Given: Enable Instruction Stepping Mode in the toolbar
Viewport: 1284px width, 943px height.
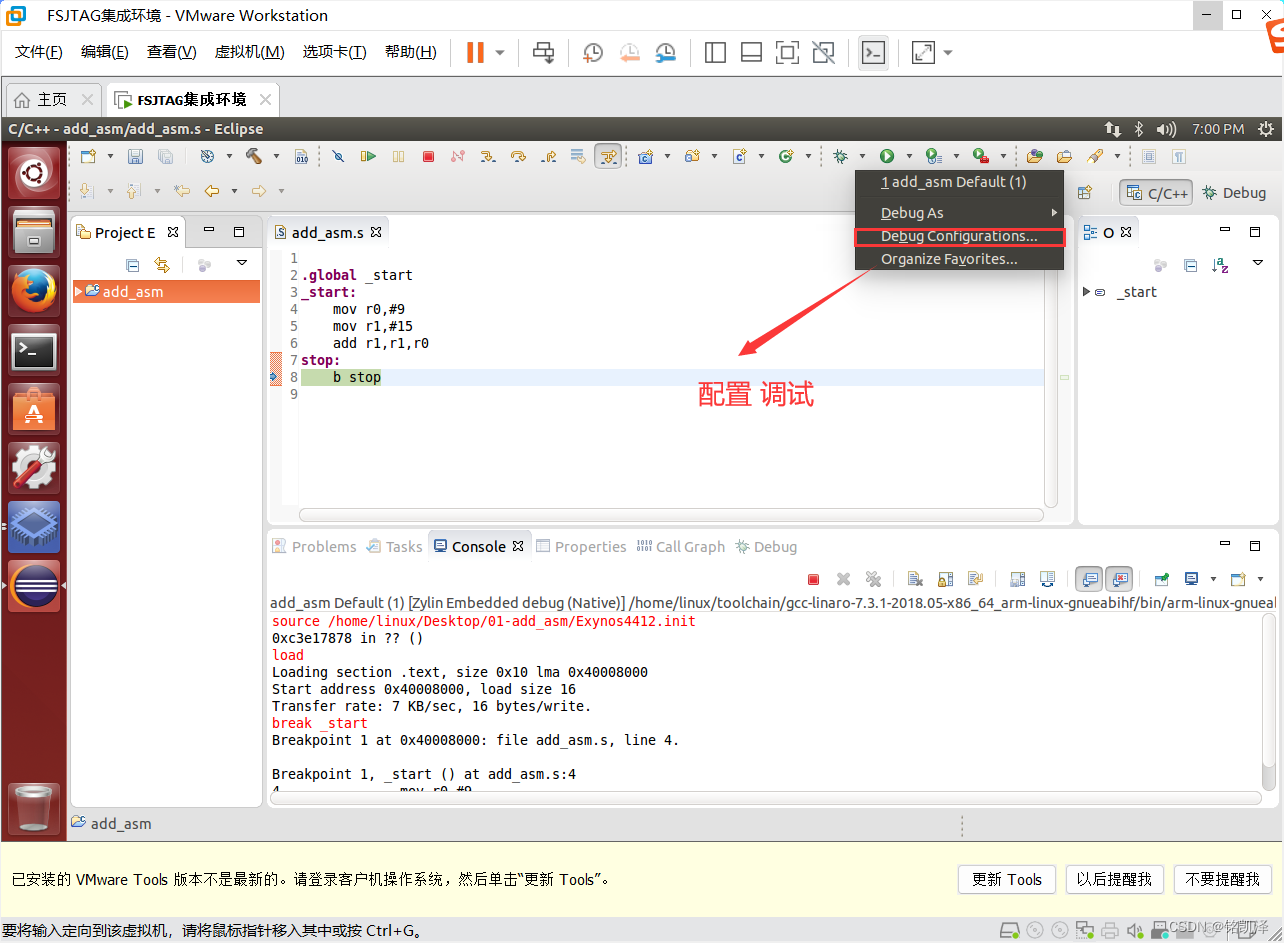Looking at the screenshot, I should [608, 157].
